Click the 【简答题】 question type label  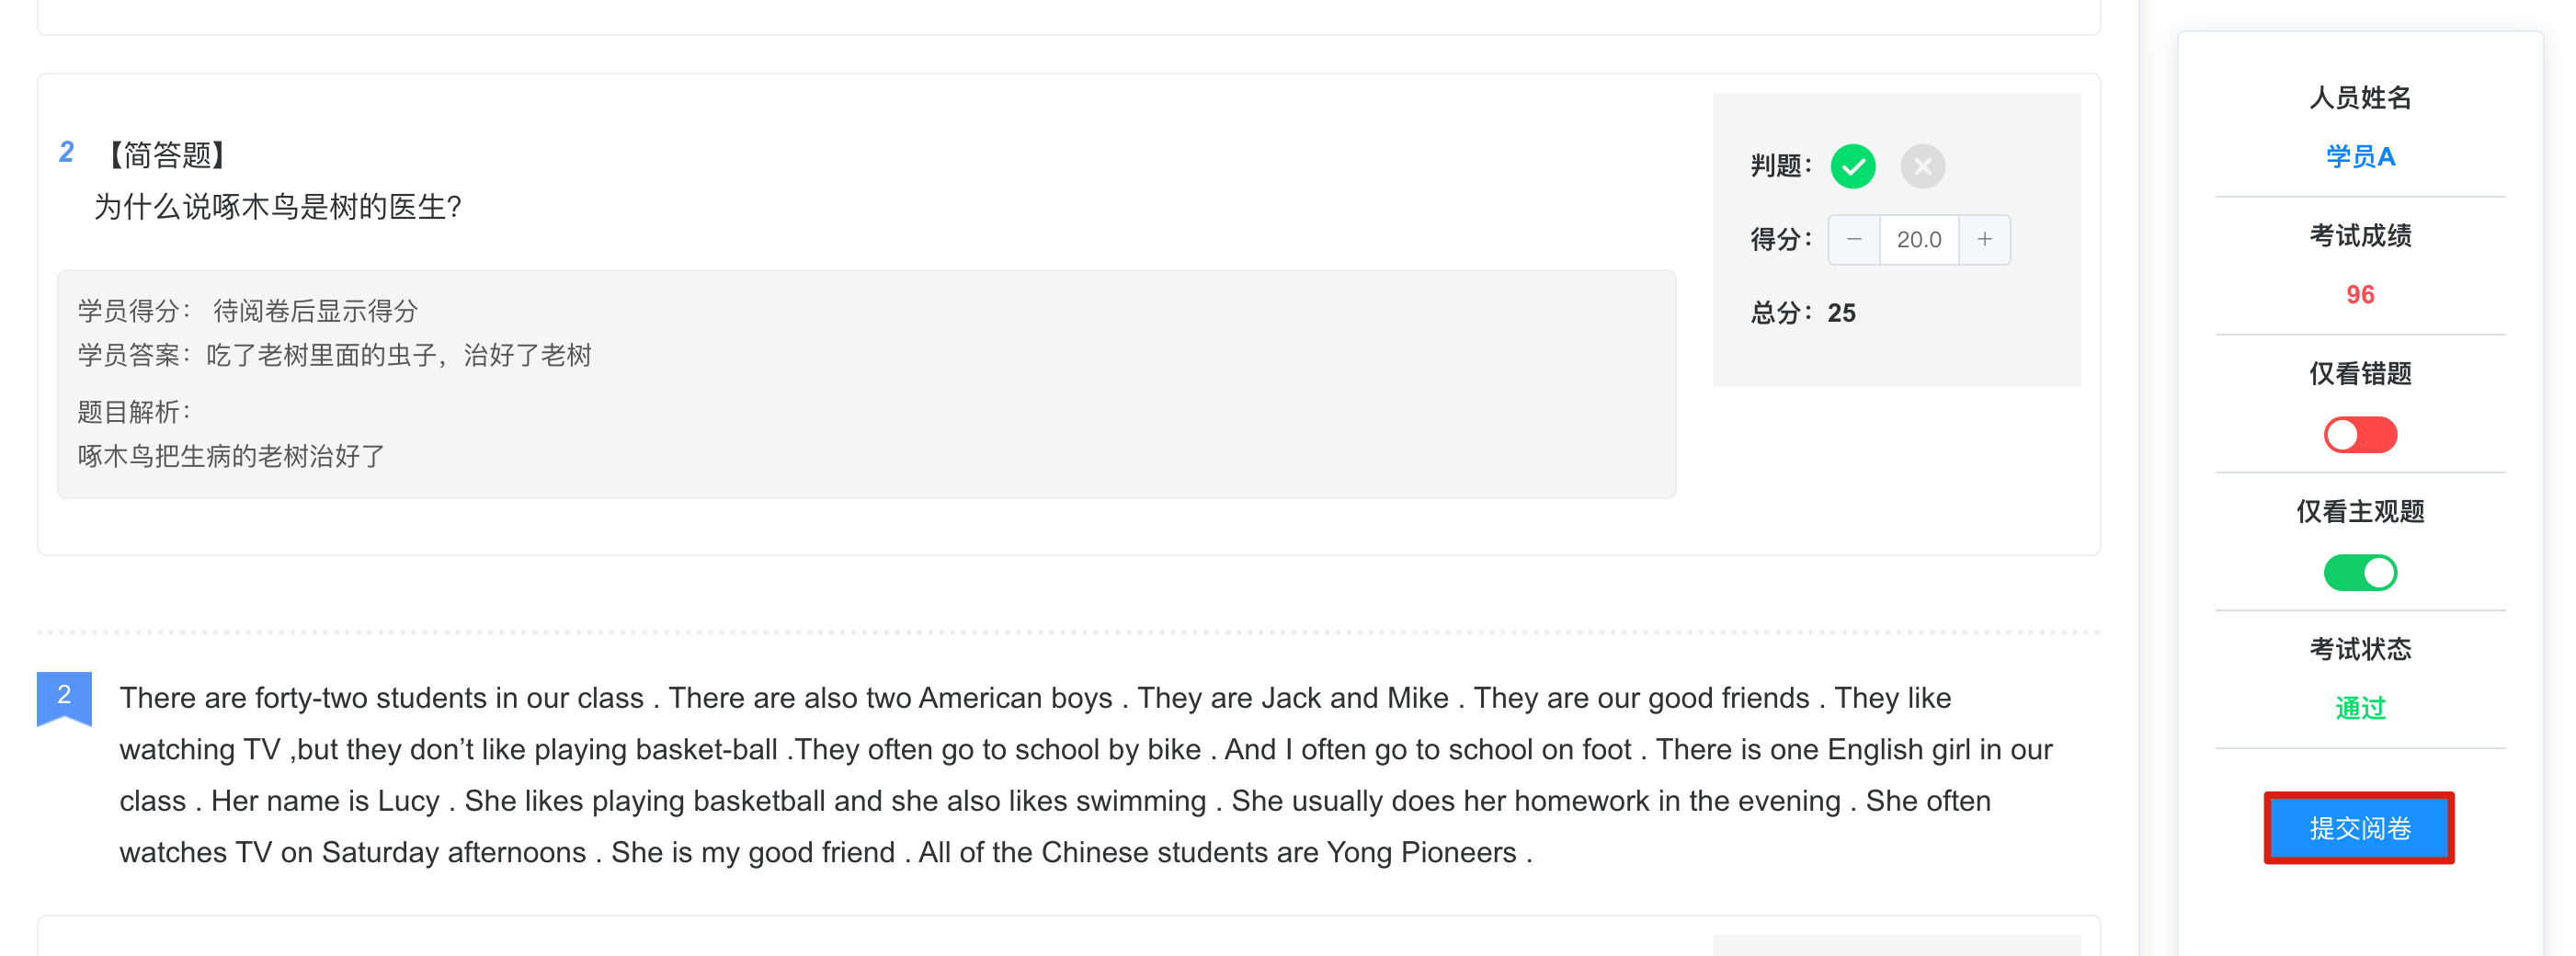[x=168, y=155]
